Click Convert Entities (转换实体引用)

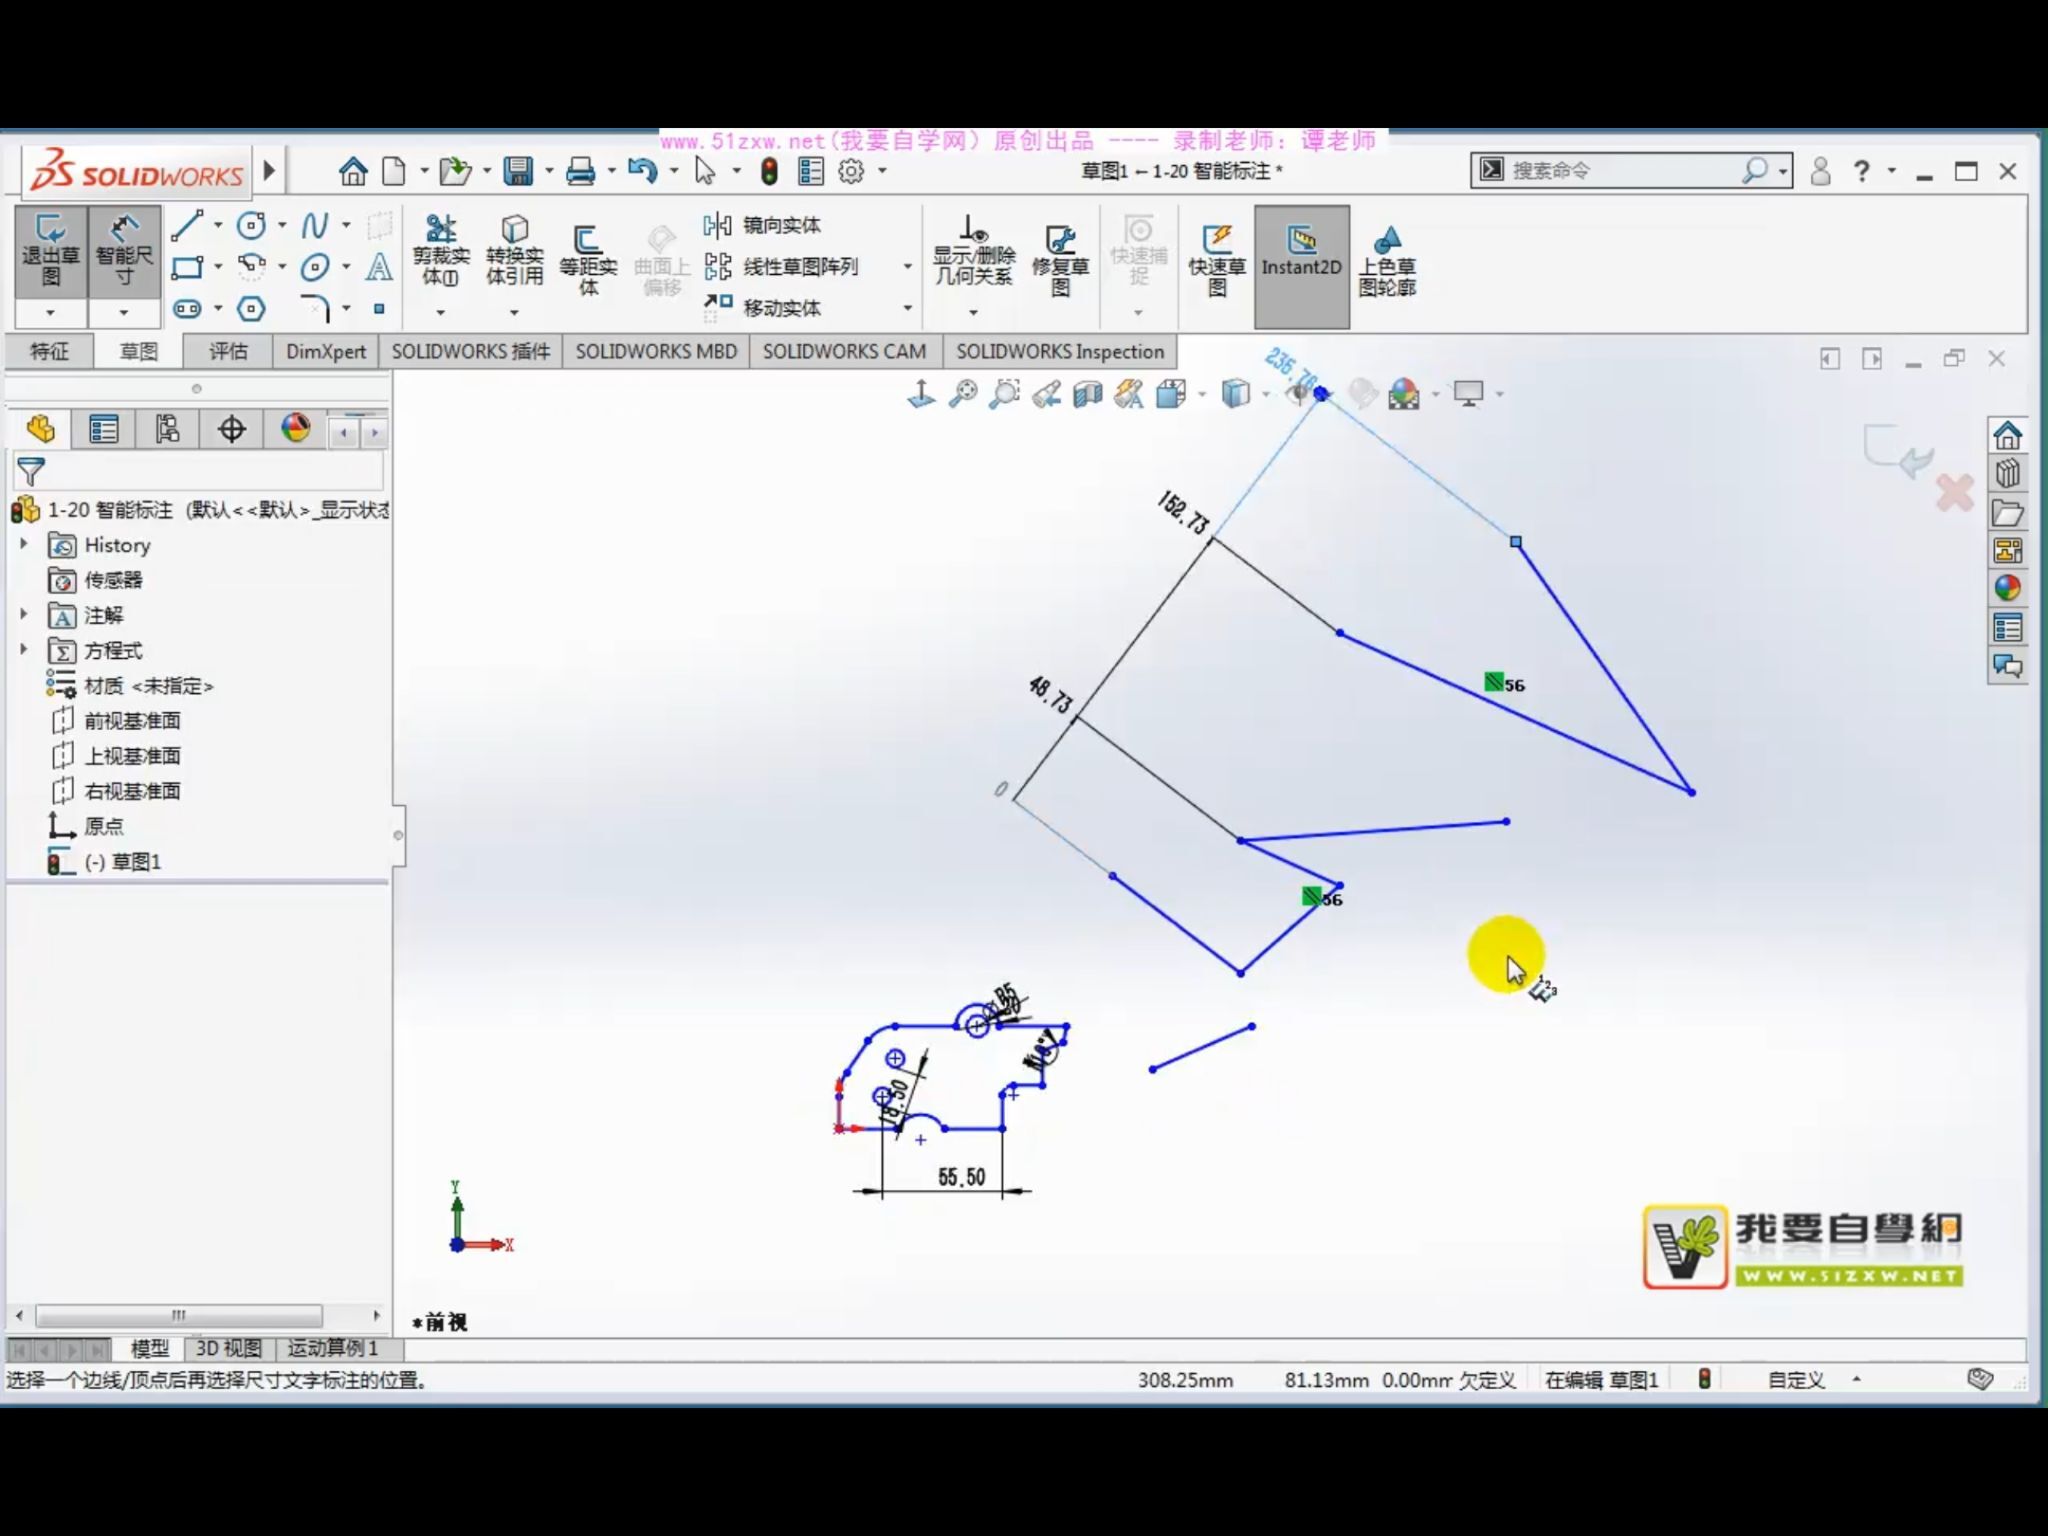[514, 251]
